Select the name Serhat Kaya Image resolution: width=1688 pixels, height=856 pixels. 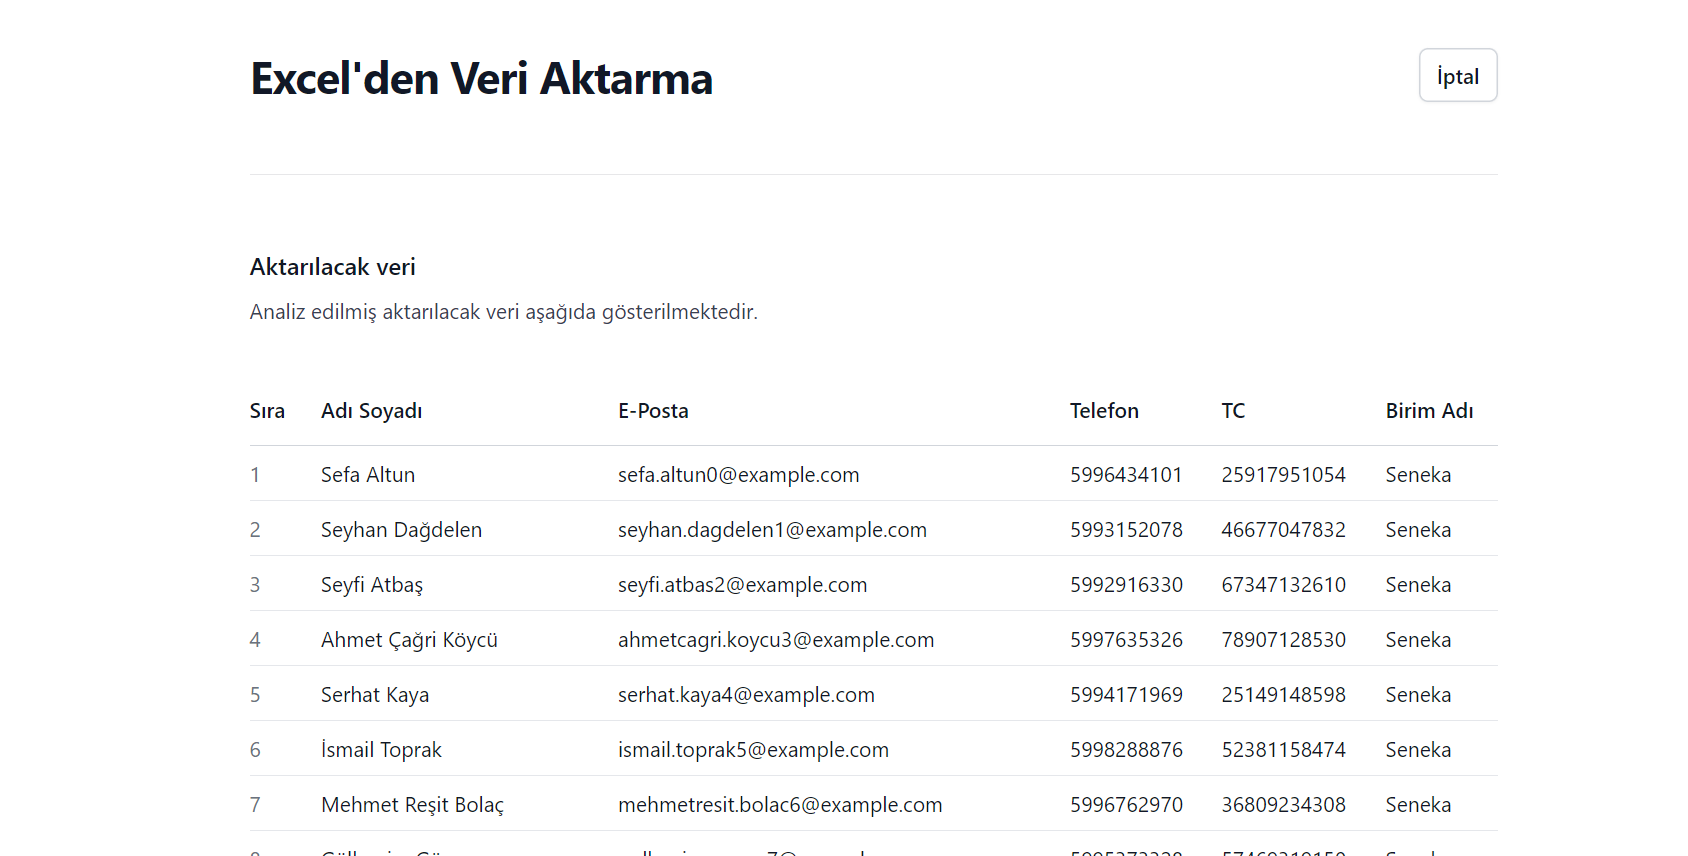click(375, 695)
